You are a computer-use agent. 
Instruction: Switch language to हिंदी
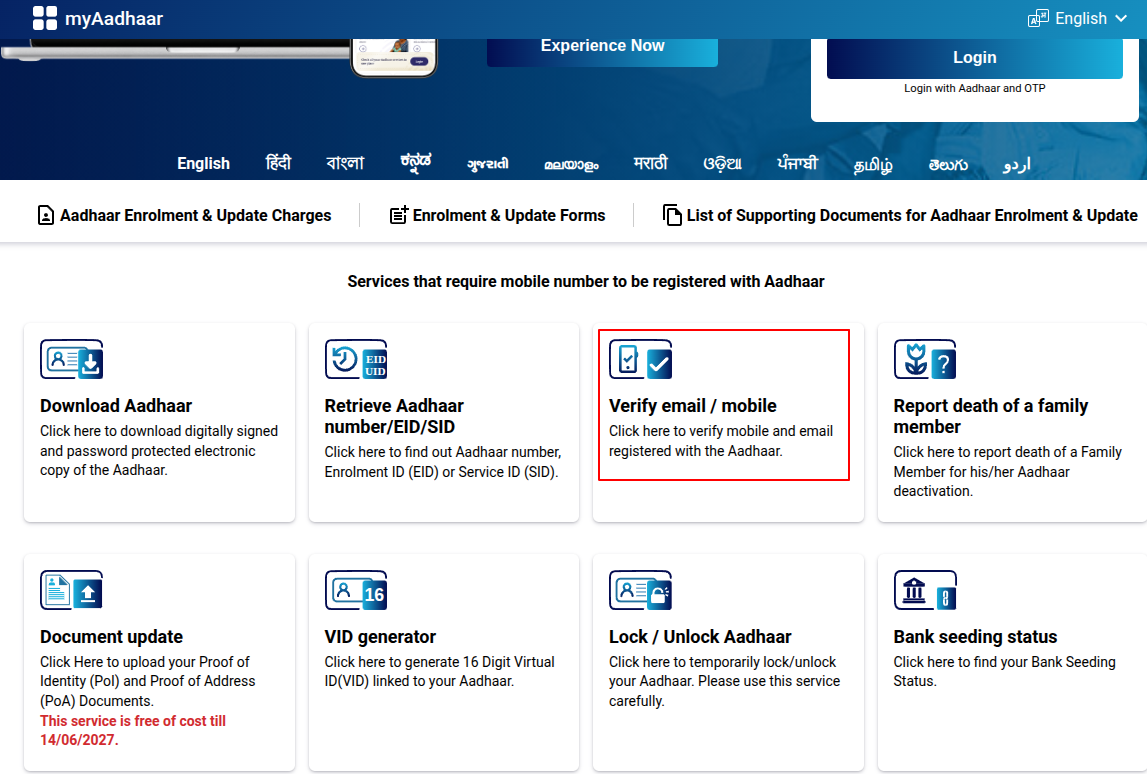click(278, 162)
